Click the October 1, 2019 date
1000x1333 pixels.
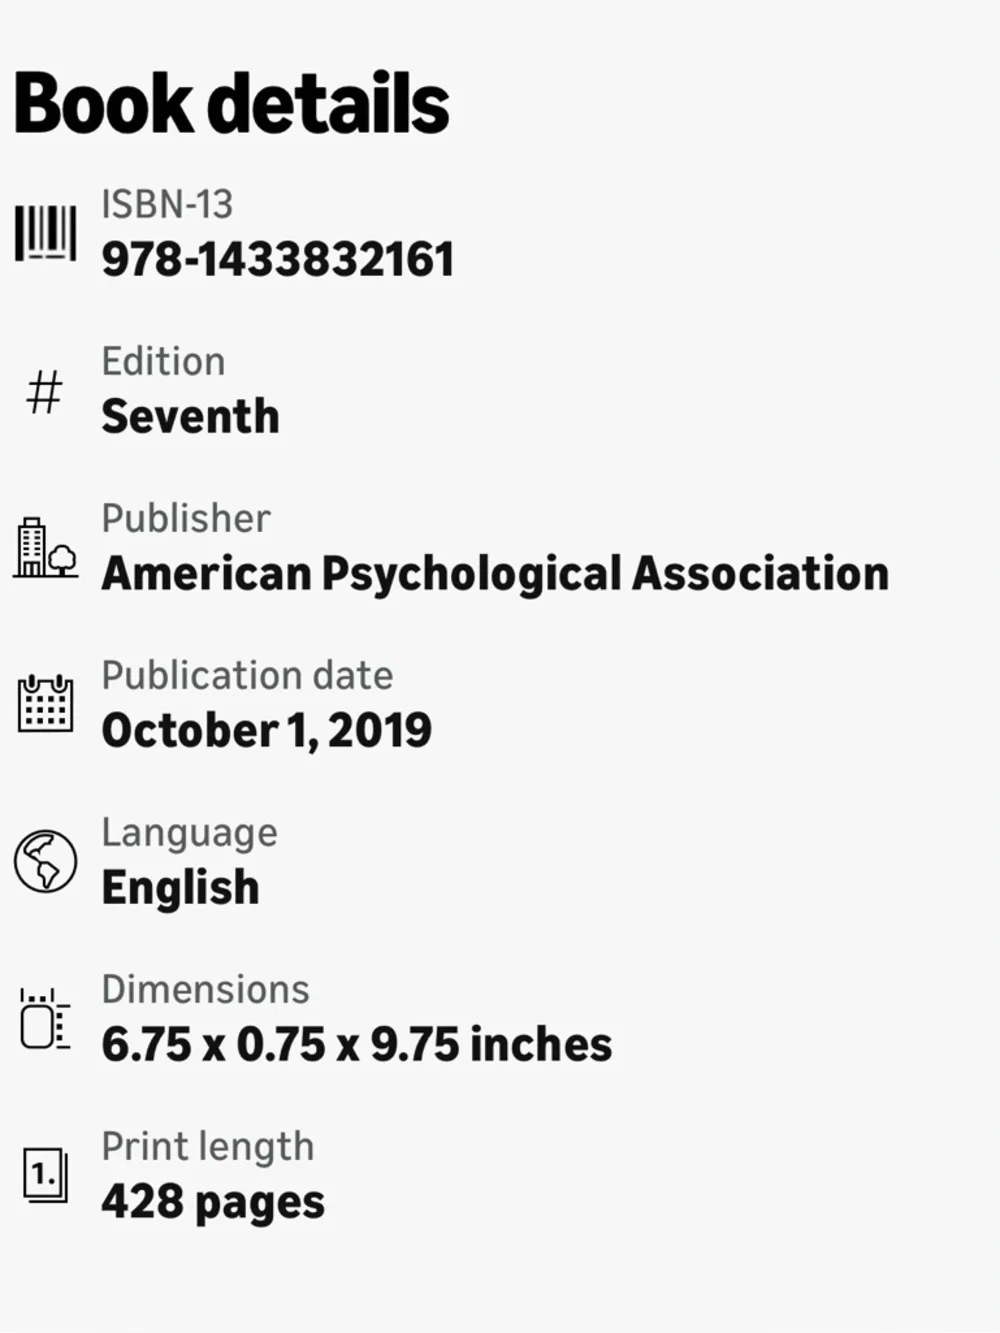(x=267, y=731)
